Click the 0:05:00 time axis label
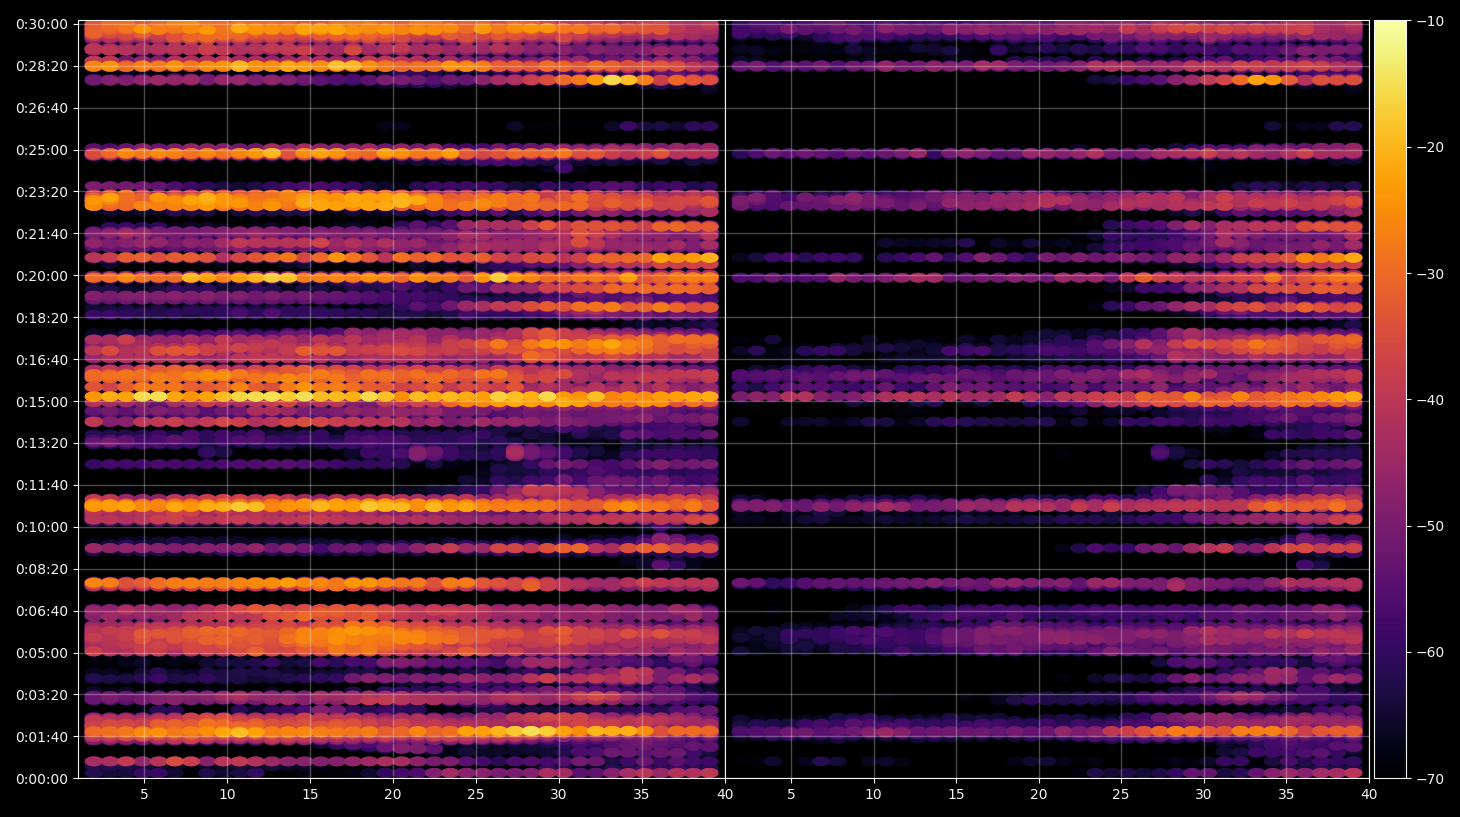 (x=42, y=653)
